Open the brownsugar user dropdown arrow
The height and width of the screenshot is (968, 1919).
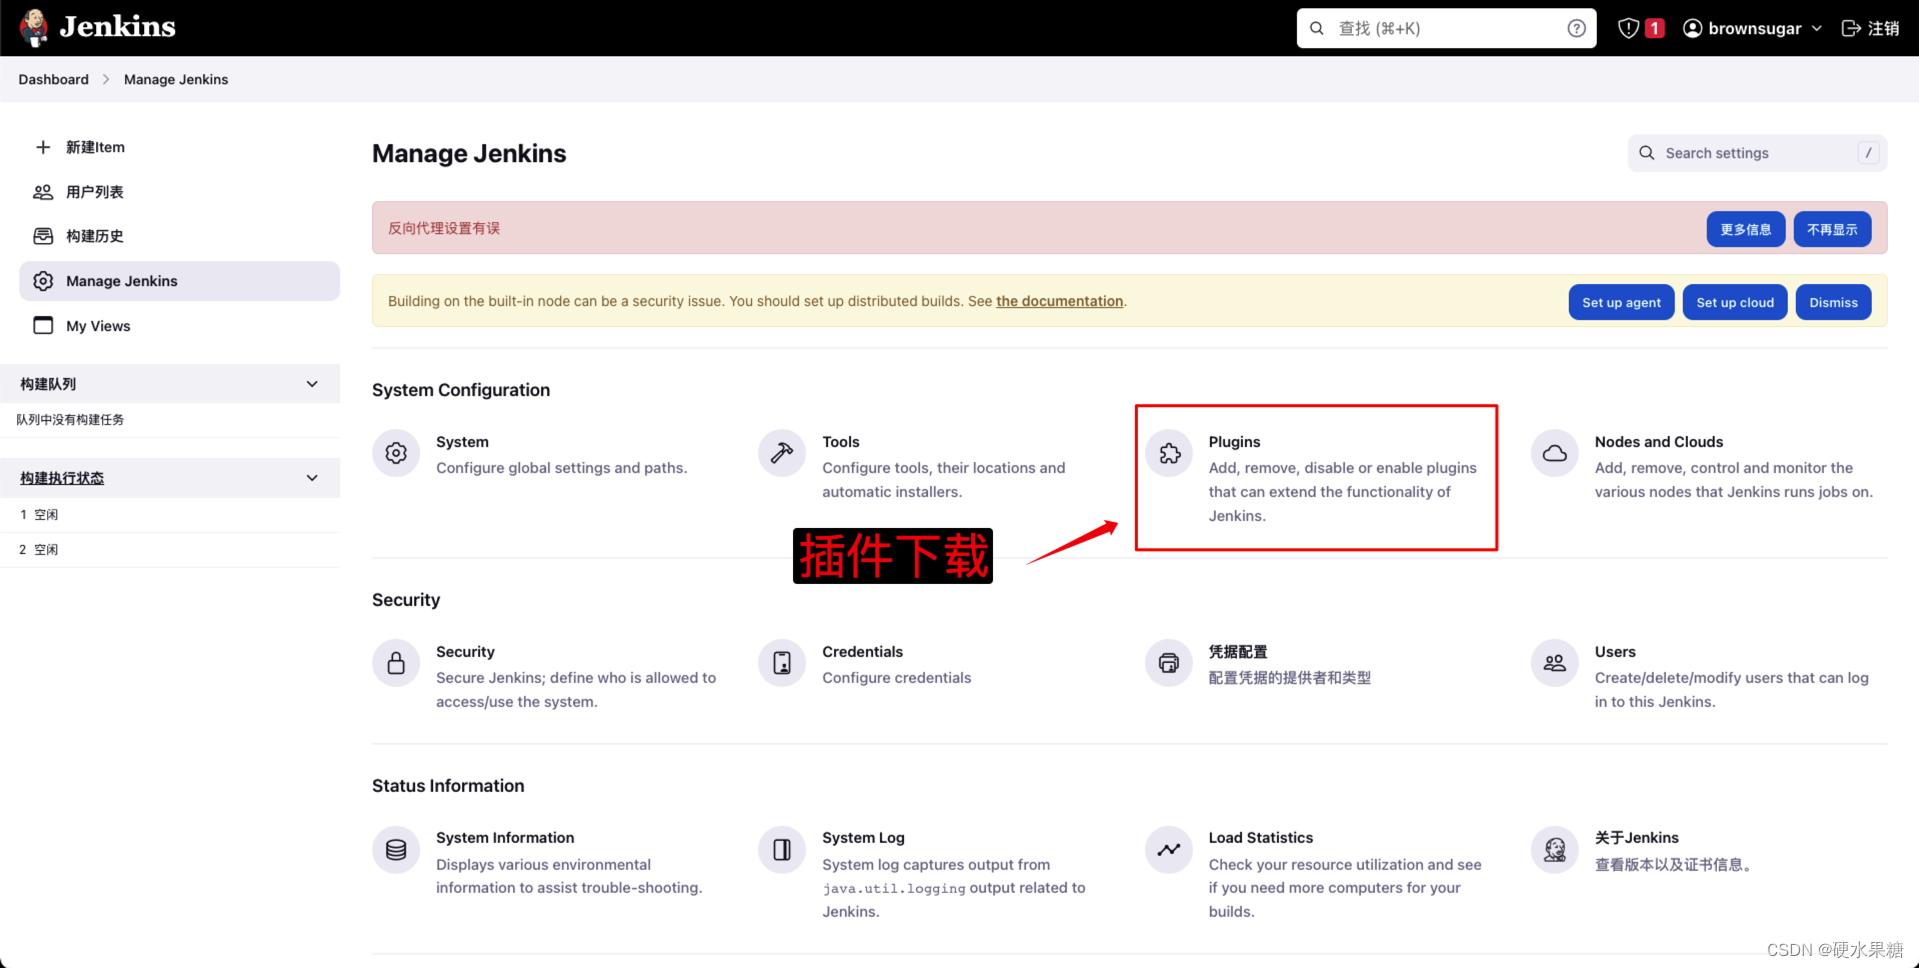tap(1817, 28)
